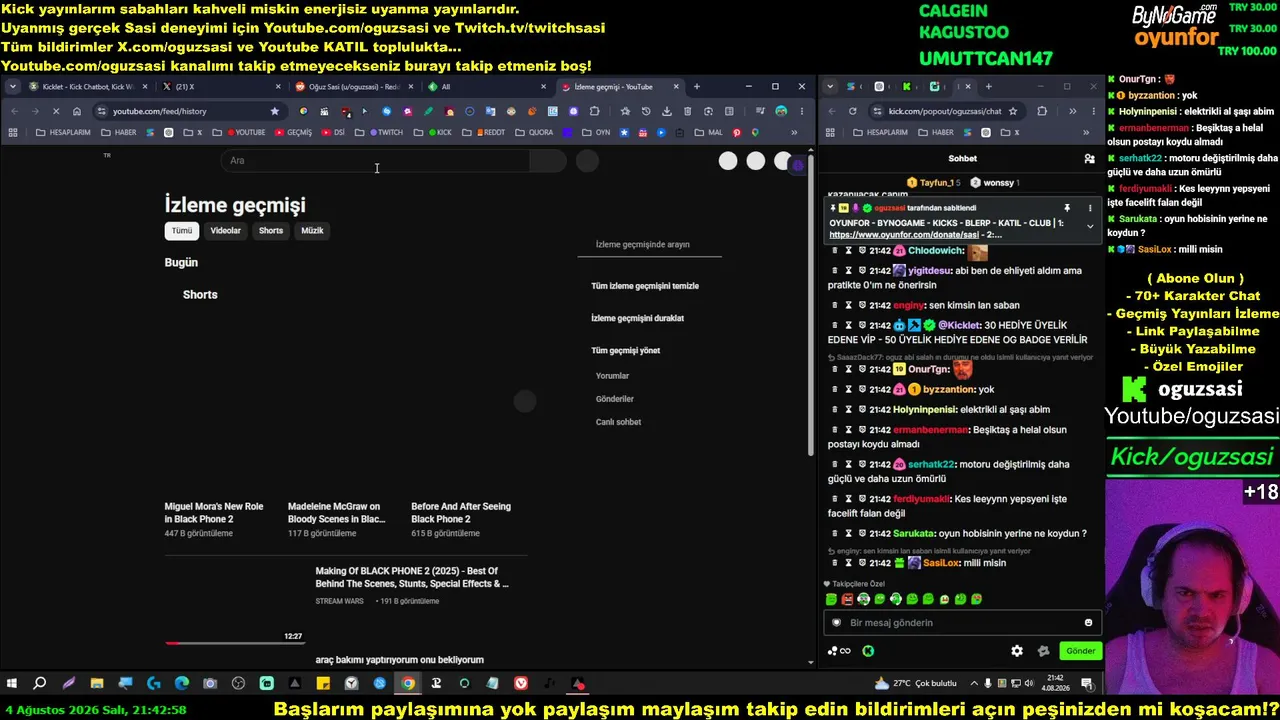Open Yorumlar history link
1280x720 pixels.
coord(612,376)
